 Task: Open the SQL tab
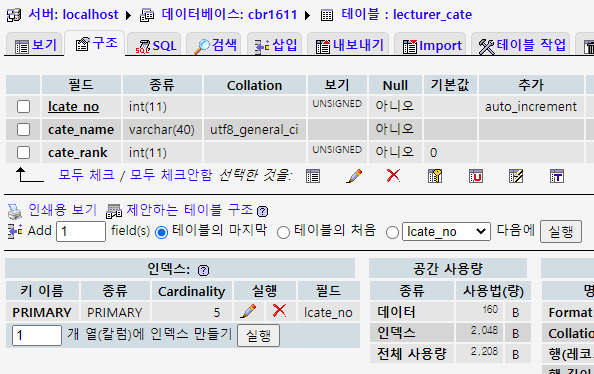pyautogui.click(x=156, y=45)
